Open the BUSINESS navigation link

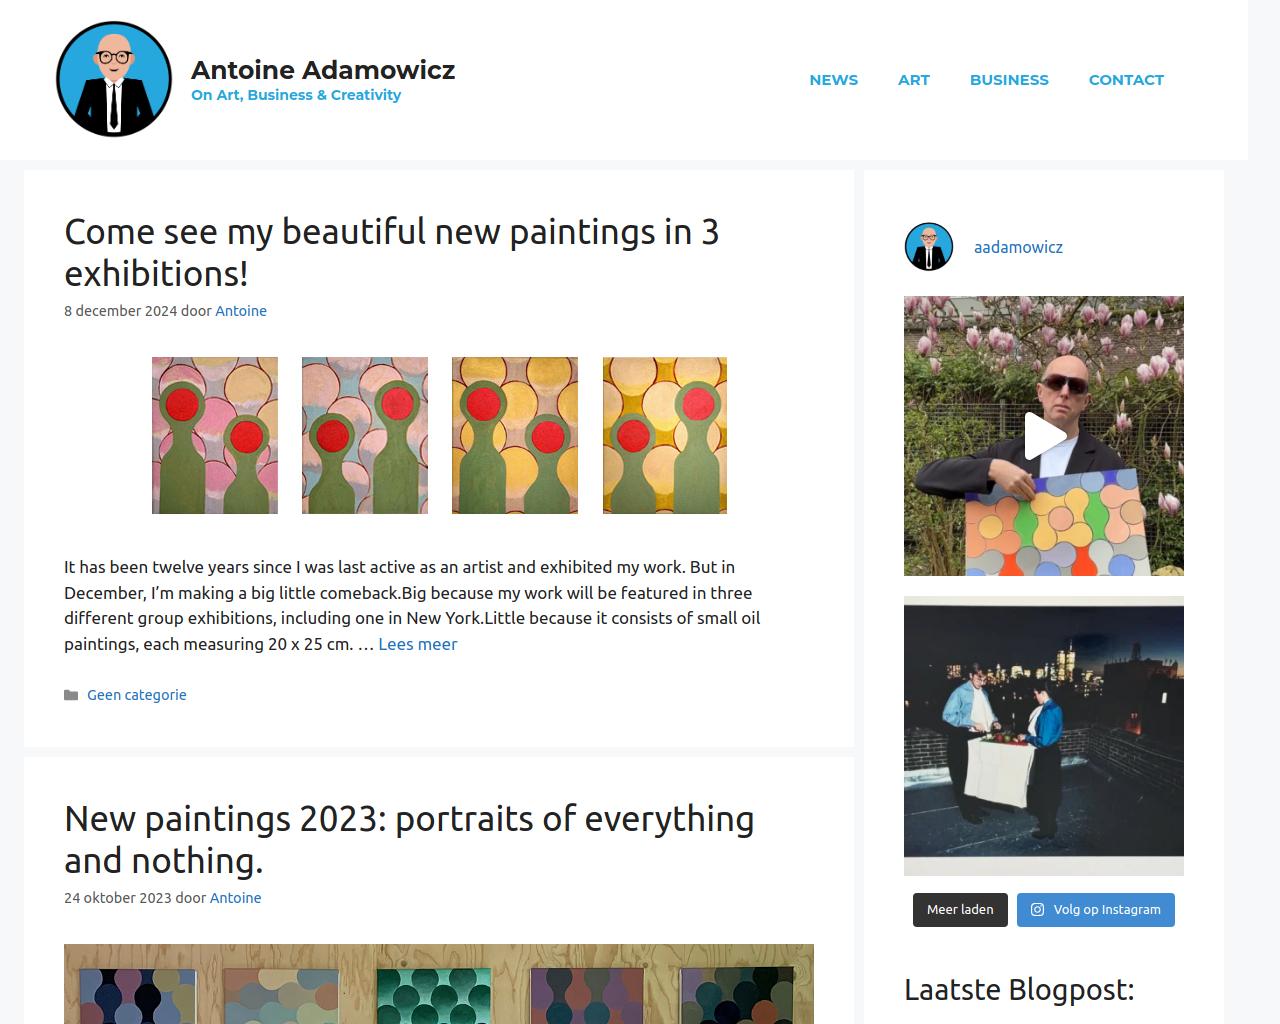tap(1009, 80)
